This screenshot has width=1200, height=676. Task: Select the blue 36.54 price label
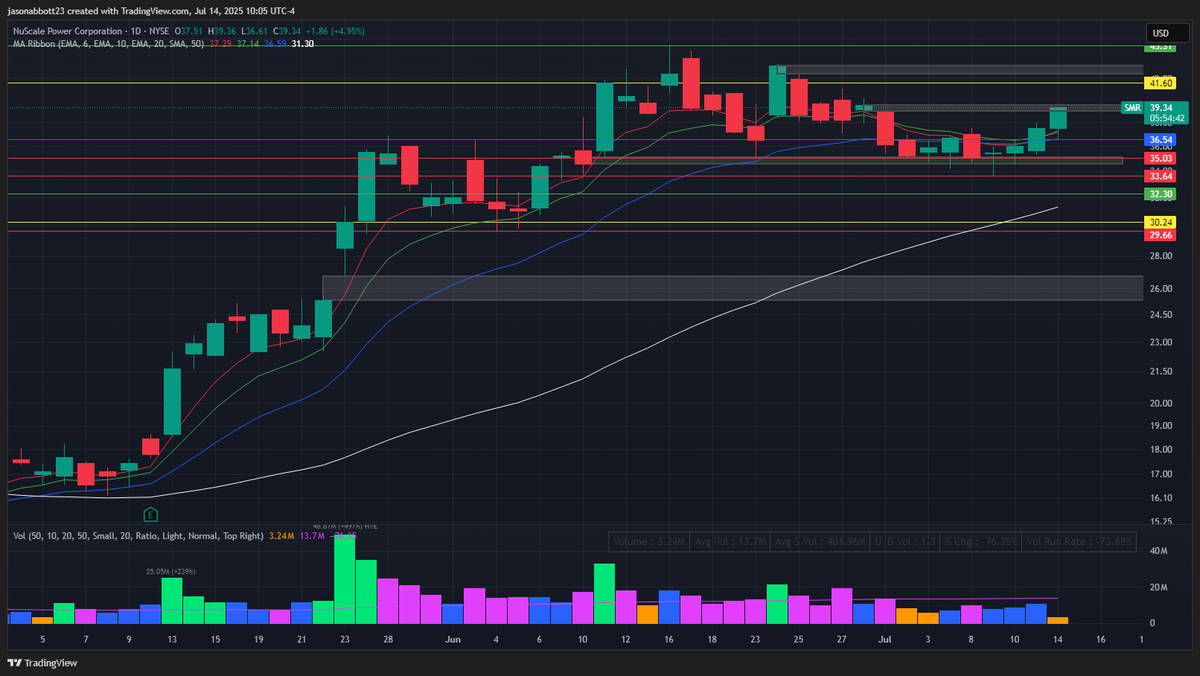tap(1160, 140)
